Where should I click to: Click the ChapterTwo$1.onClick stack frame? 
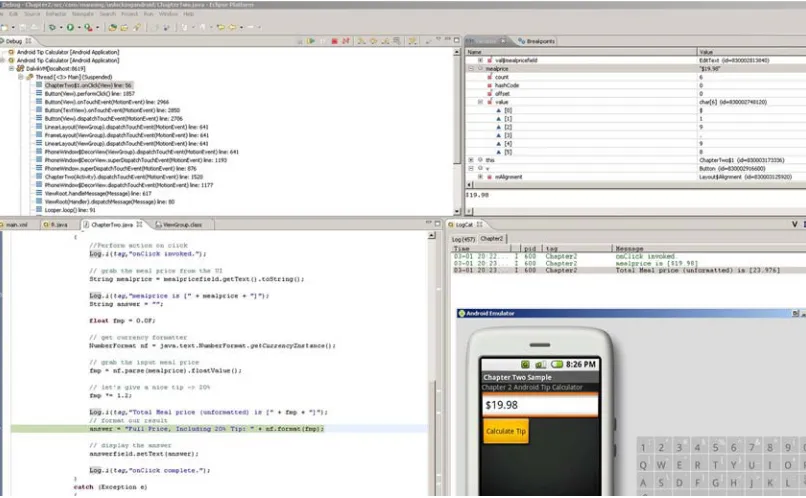(88, 85)
